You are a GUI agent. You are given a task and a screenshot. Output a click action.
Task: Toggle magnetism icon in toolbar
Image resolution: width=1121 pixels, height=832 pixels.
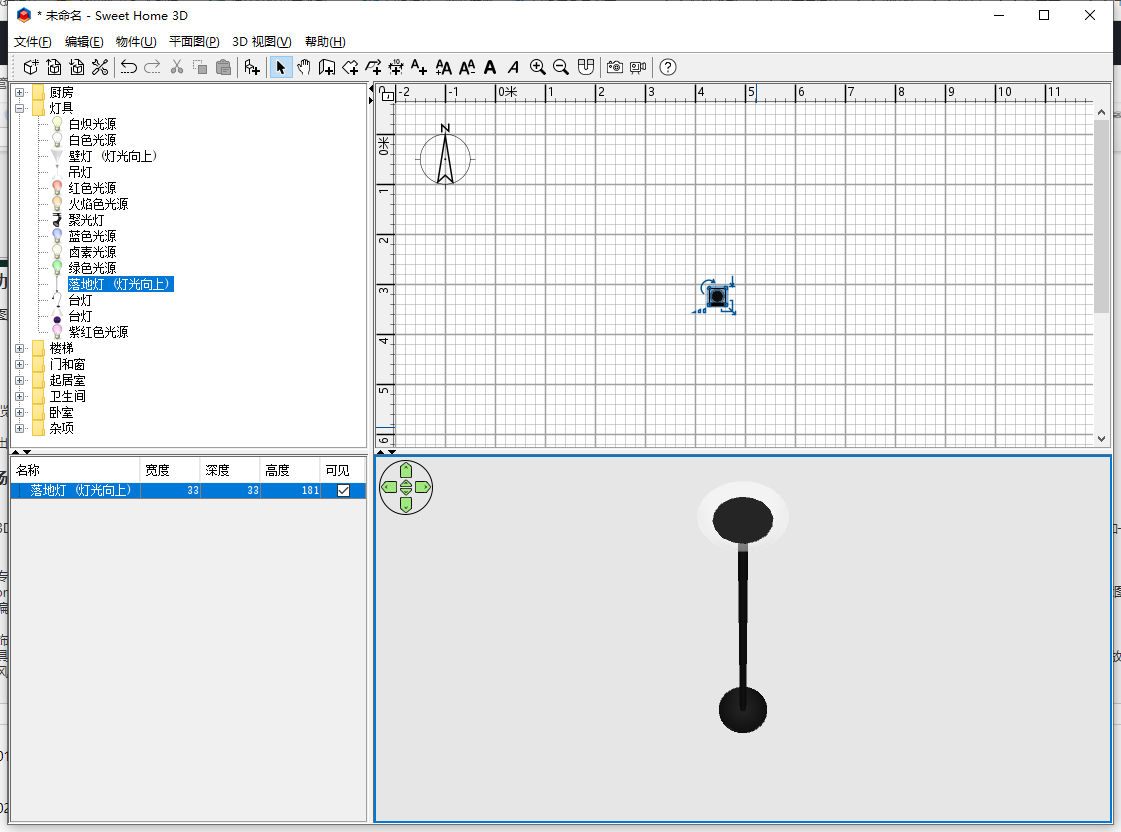click(x=586, y=67)
